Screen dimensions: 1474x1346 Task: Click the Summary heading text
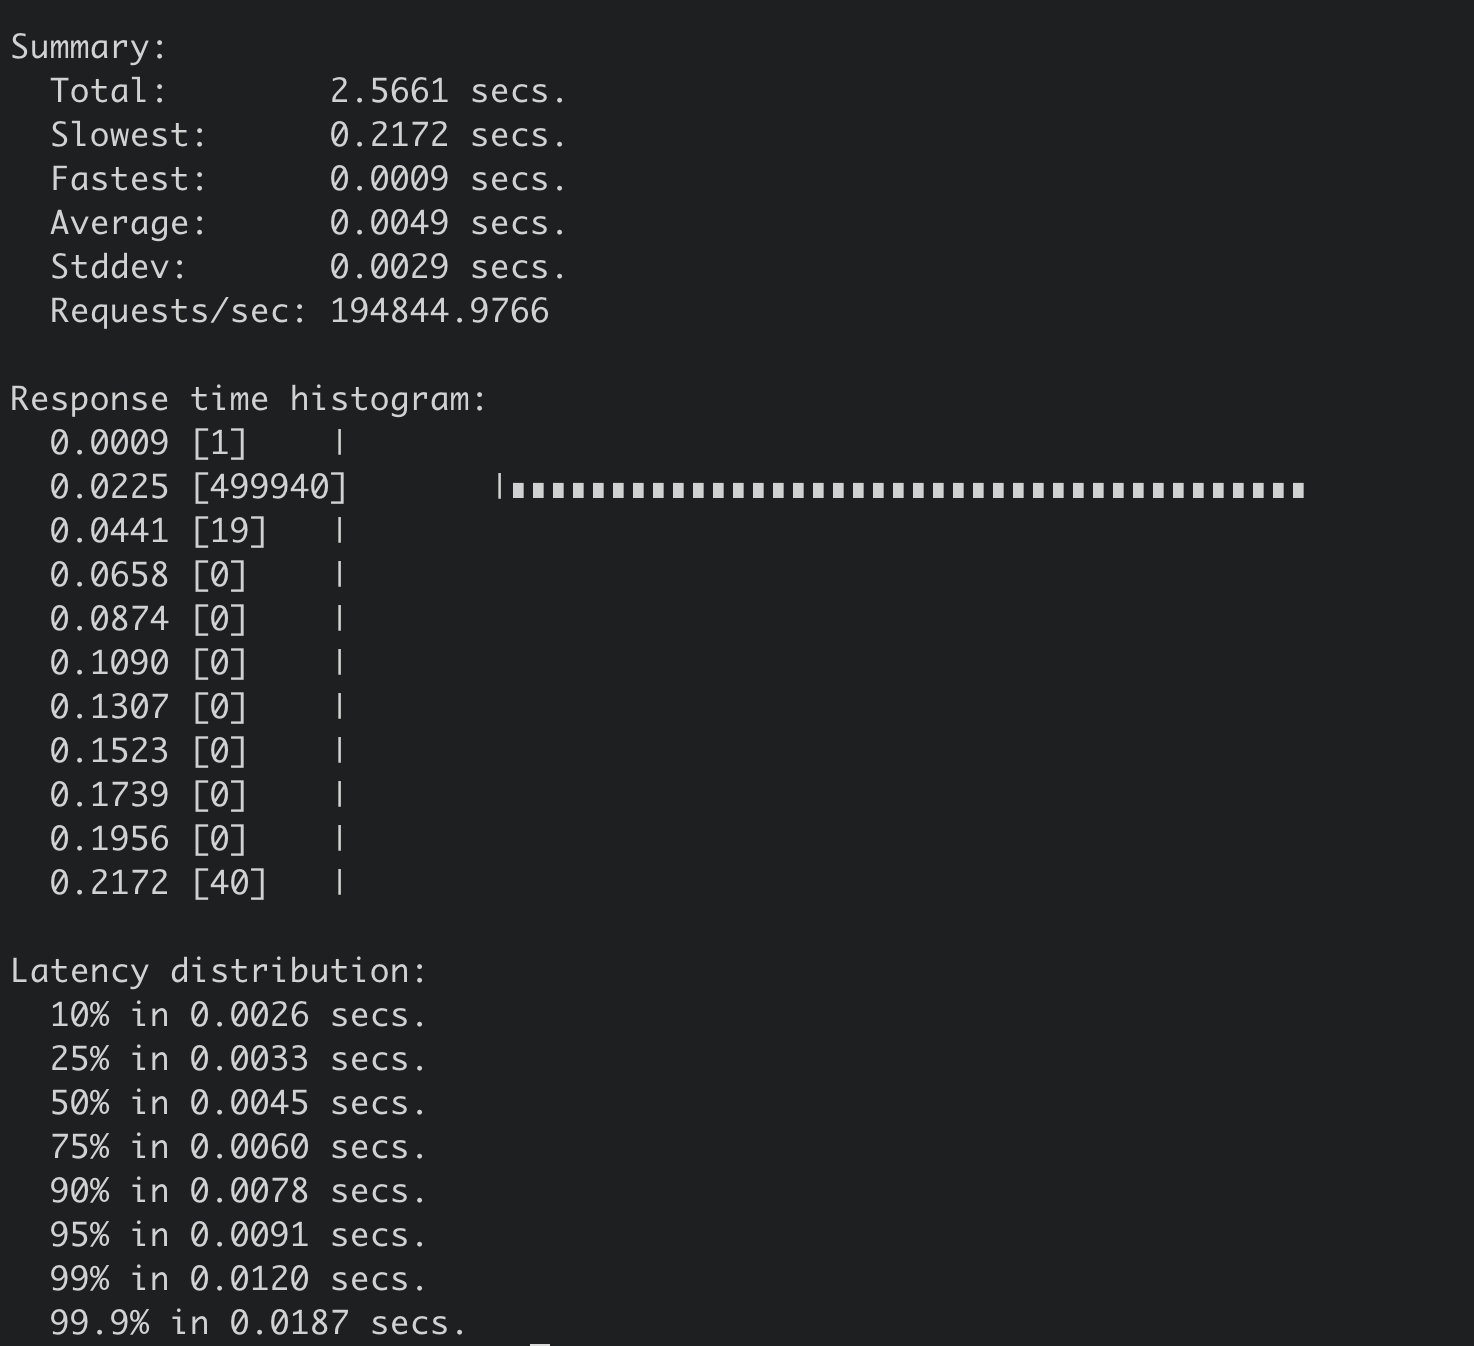[88, 47]
